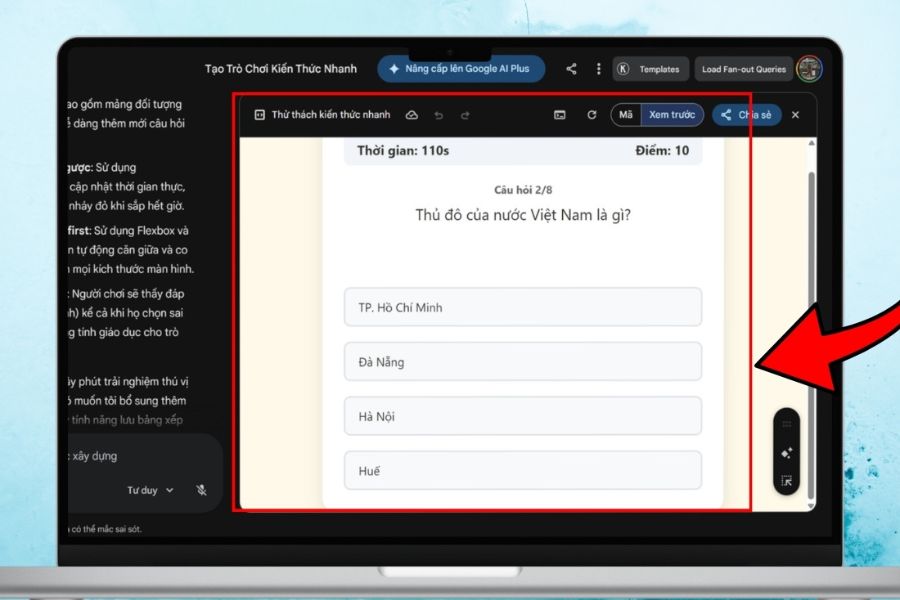Click the sparkle AI edit icon
This screenshot has width=900, height=600.
(x=786, y=453)
